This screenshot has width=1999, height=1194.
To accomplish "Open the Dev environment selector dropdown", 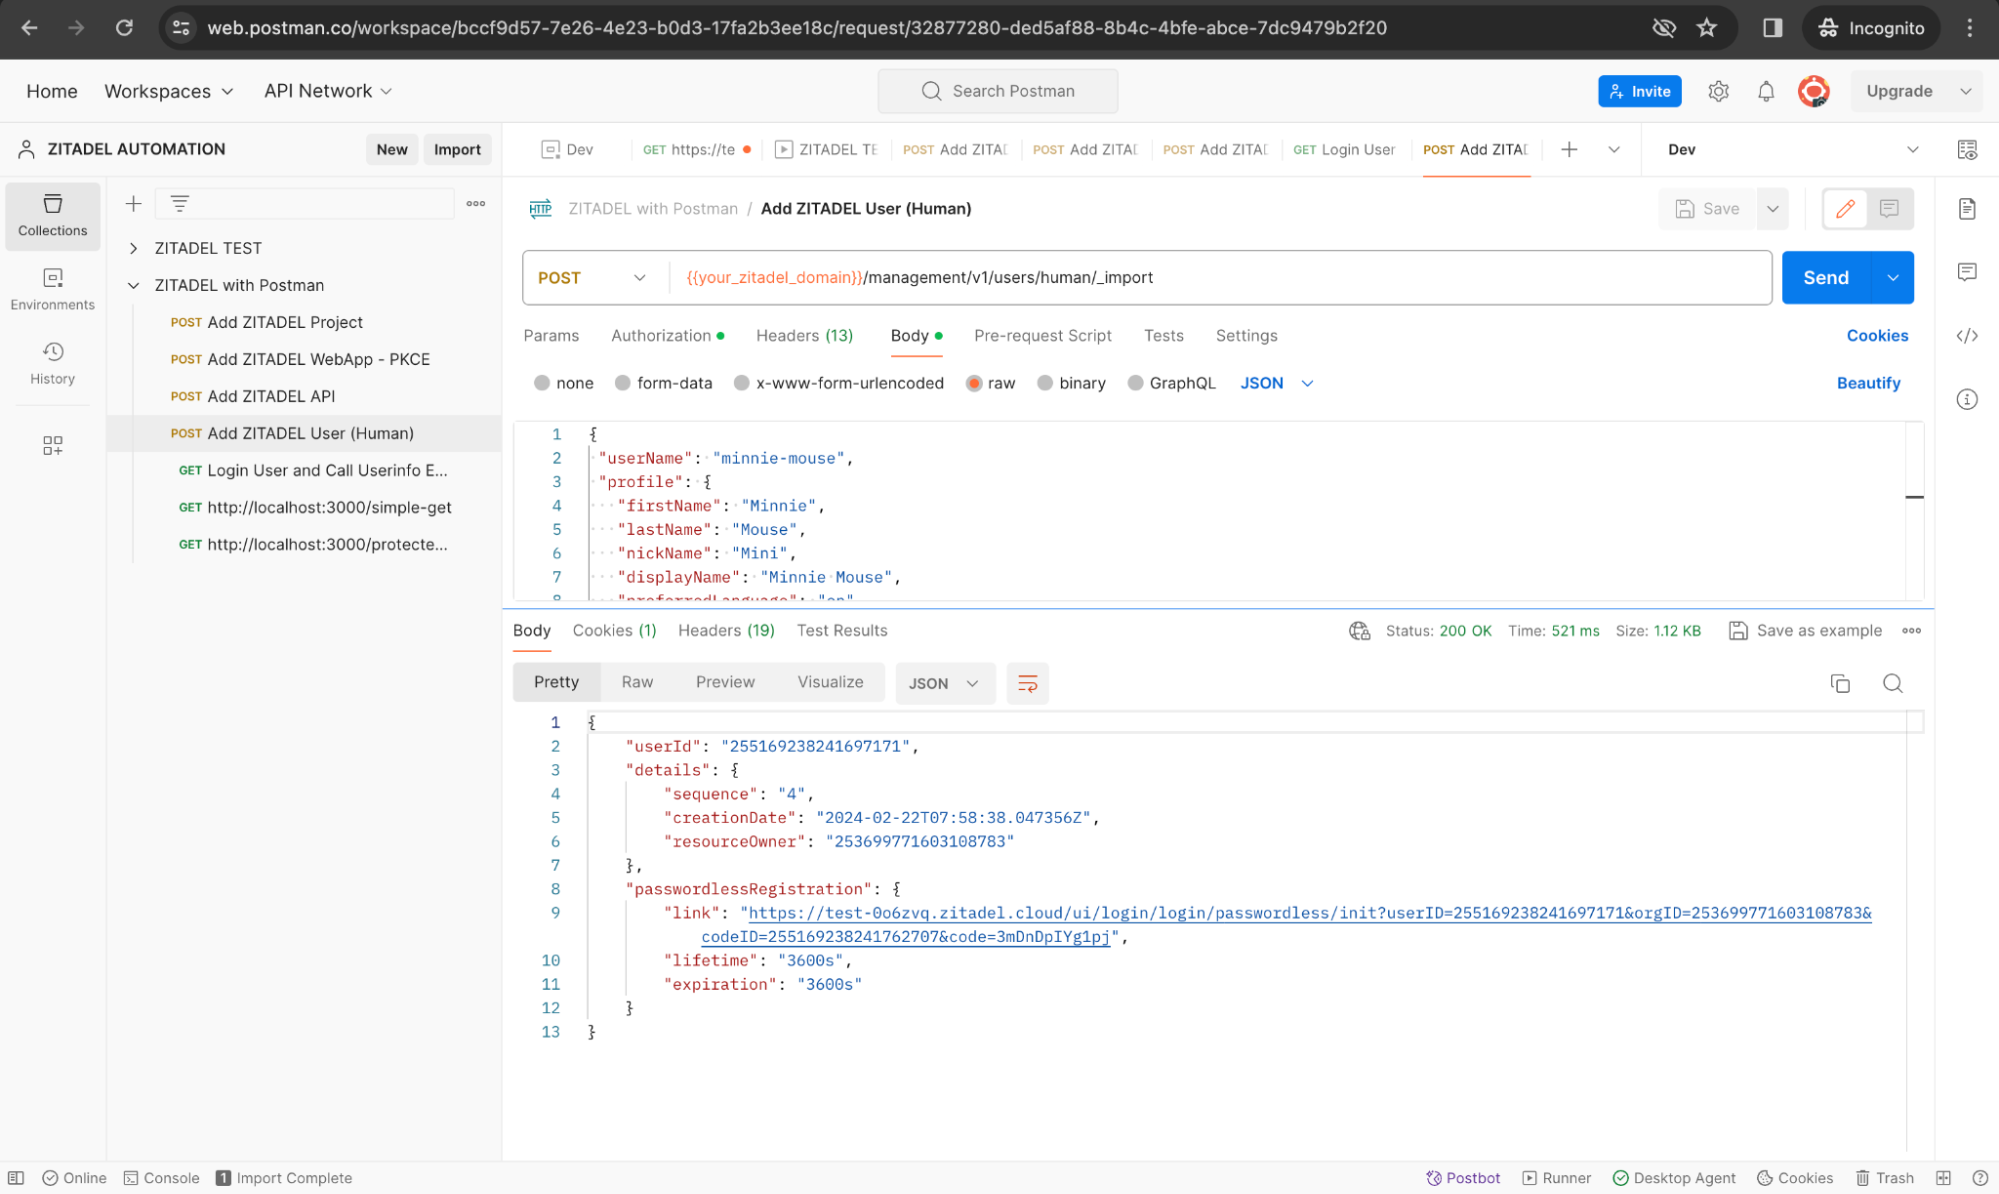I will coord(1790,149).
